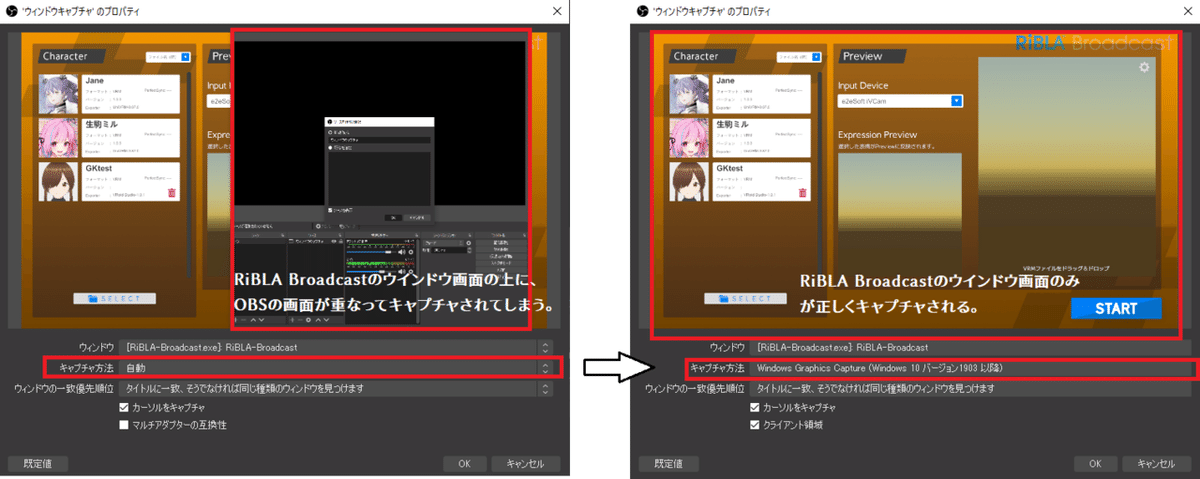The height and width of the screenshot is (479, 1200).
Task: Open the ウィンドウの一致優先順位 dropdown in left dialog
Action: coord(336,388)
